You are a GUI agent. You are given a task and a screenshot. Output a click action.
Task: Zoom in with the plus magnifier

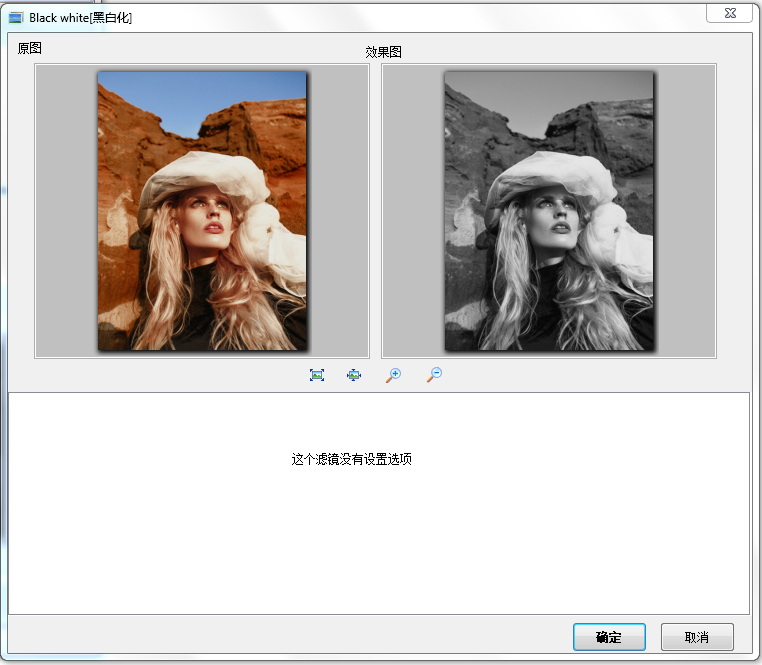coord(393,375)
